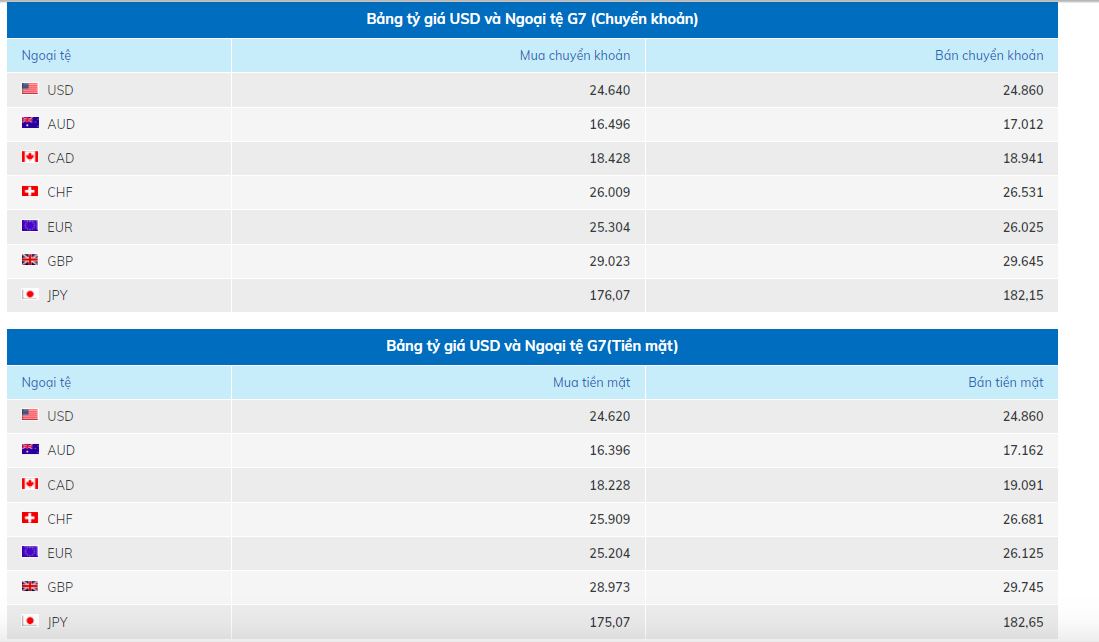Click the 'Bán chuyển khoản' column header

[x=989, y=55]
